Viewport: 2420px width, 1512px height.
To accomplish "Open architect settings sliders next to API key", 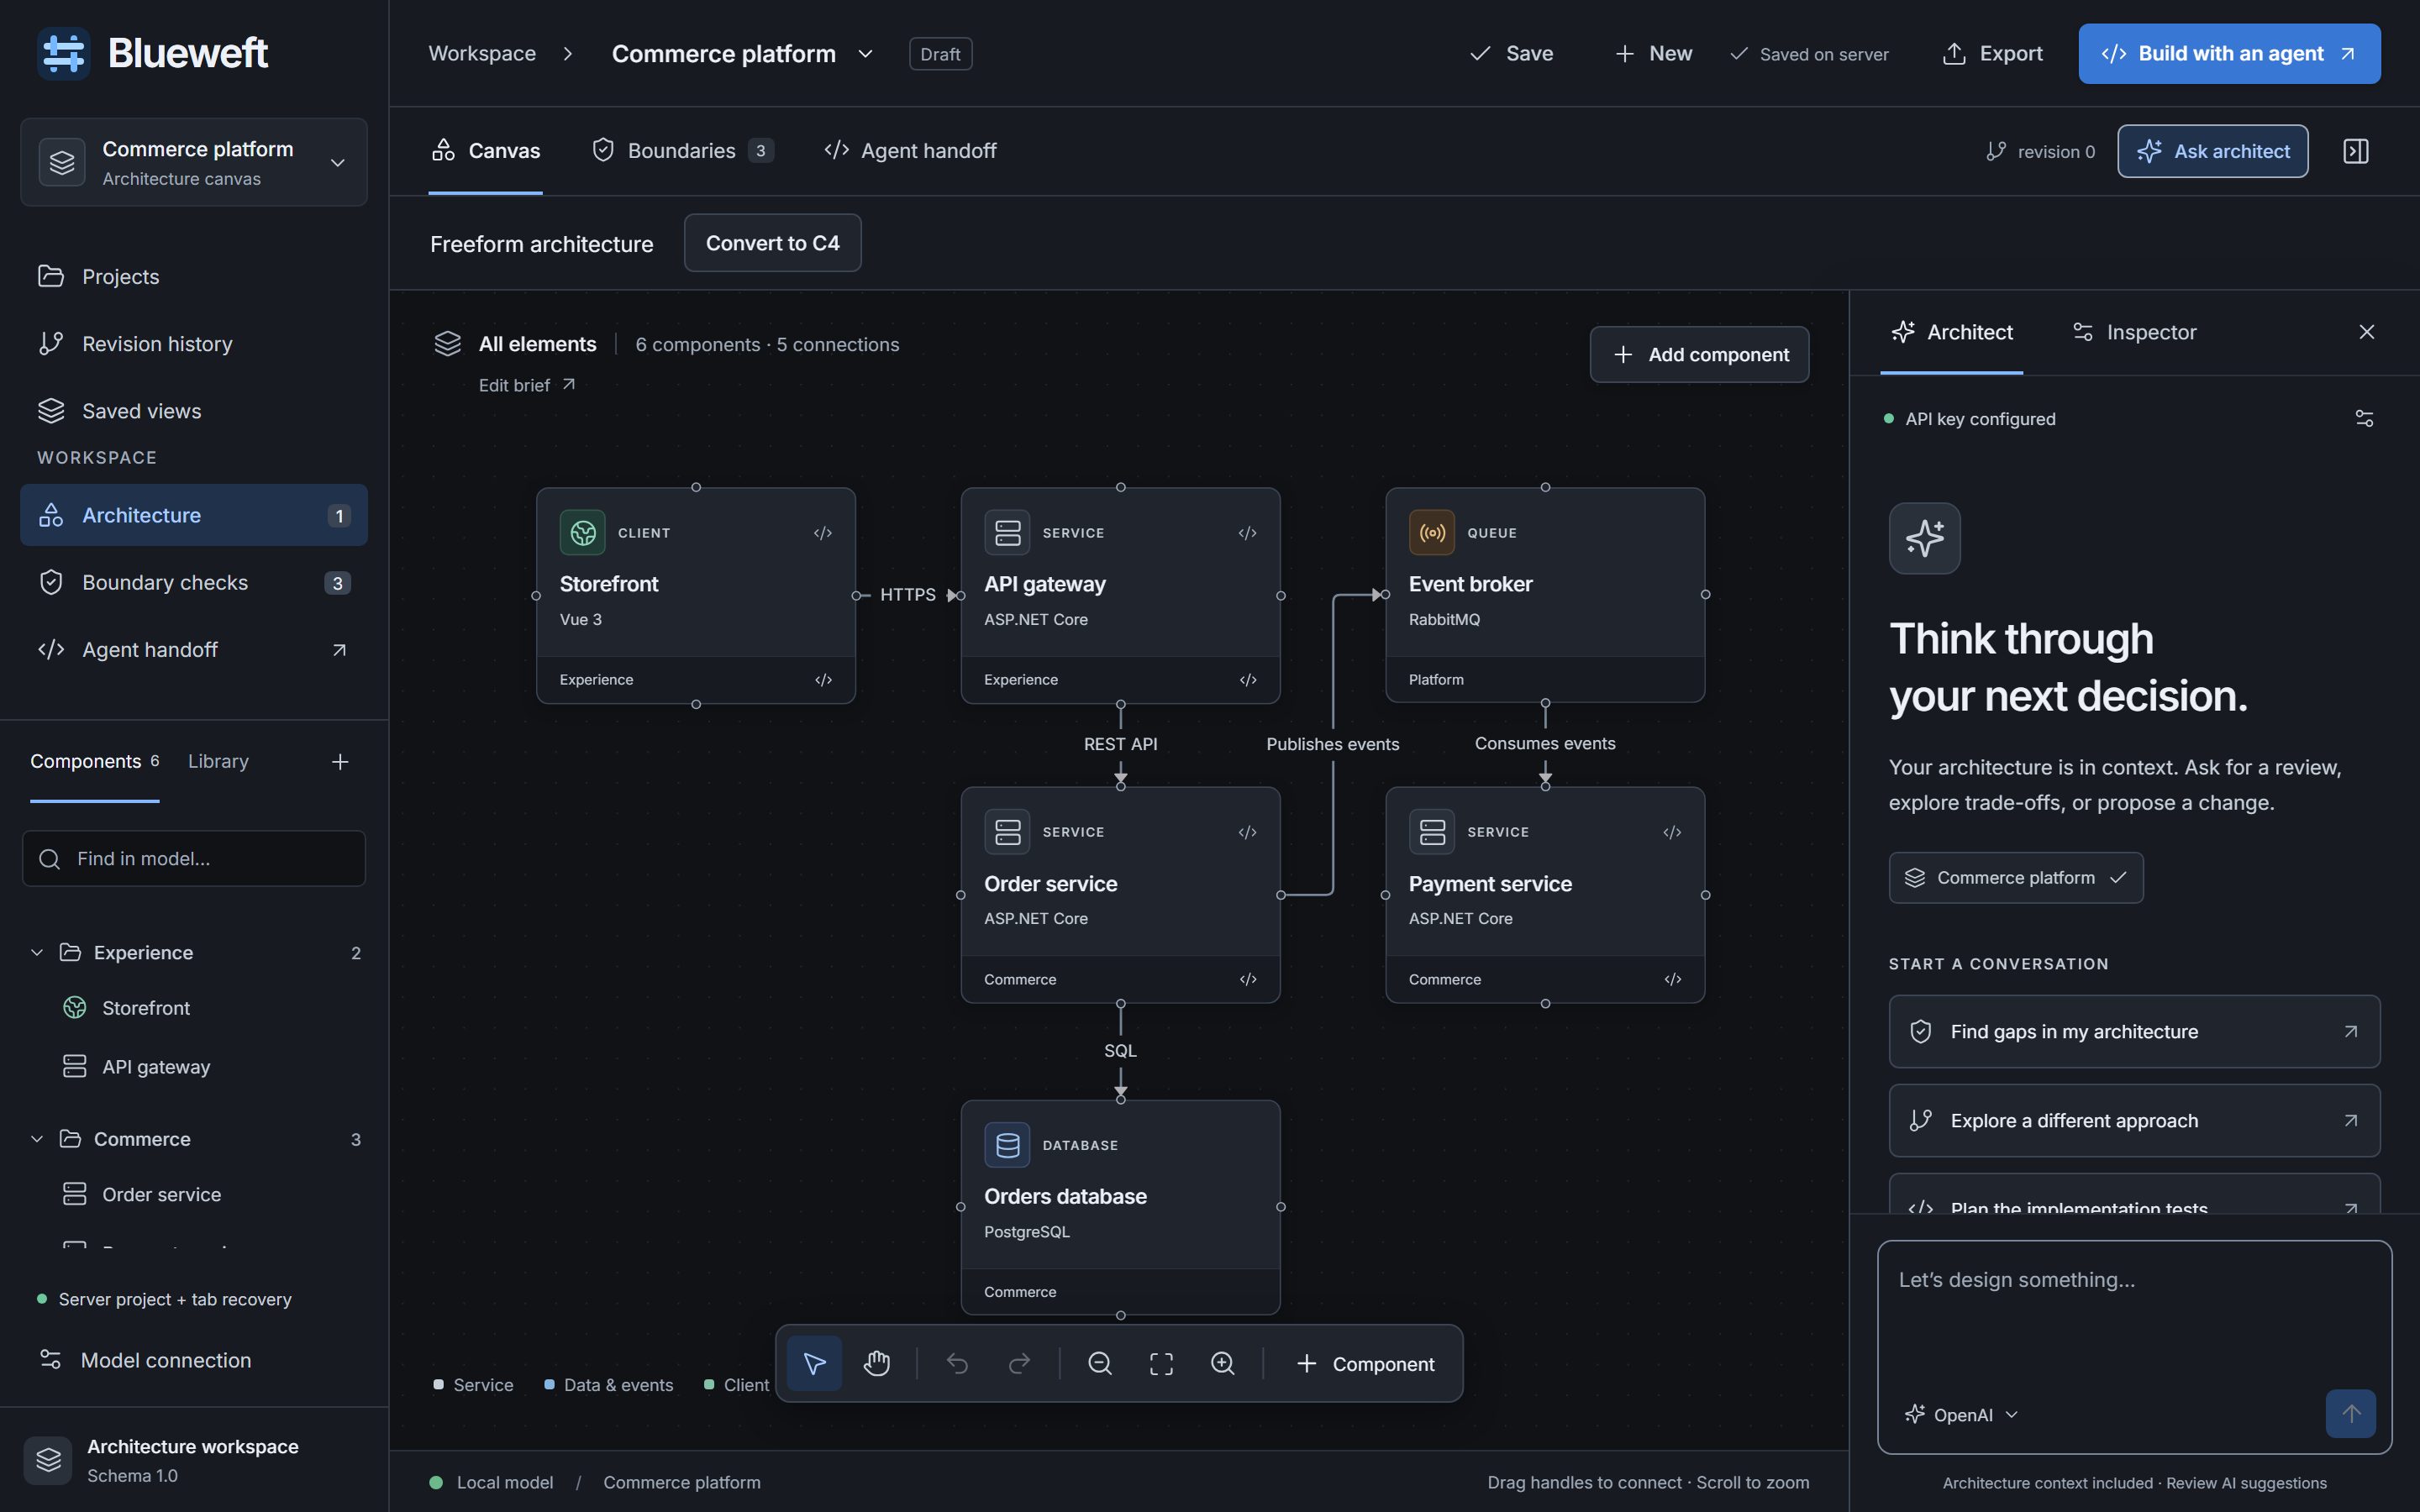I will (x=2364, y=419).
